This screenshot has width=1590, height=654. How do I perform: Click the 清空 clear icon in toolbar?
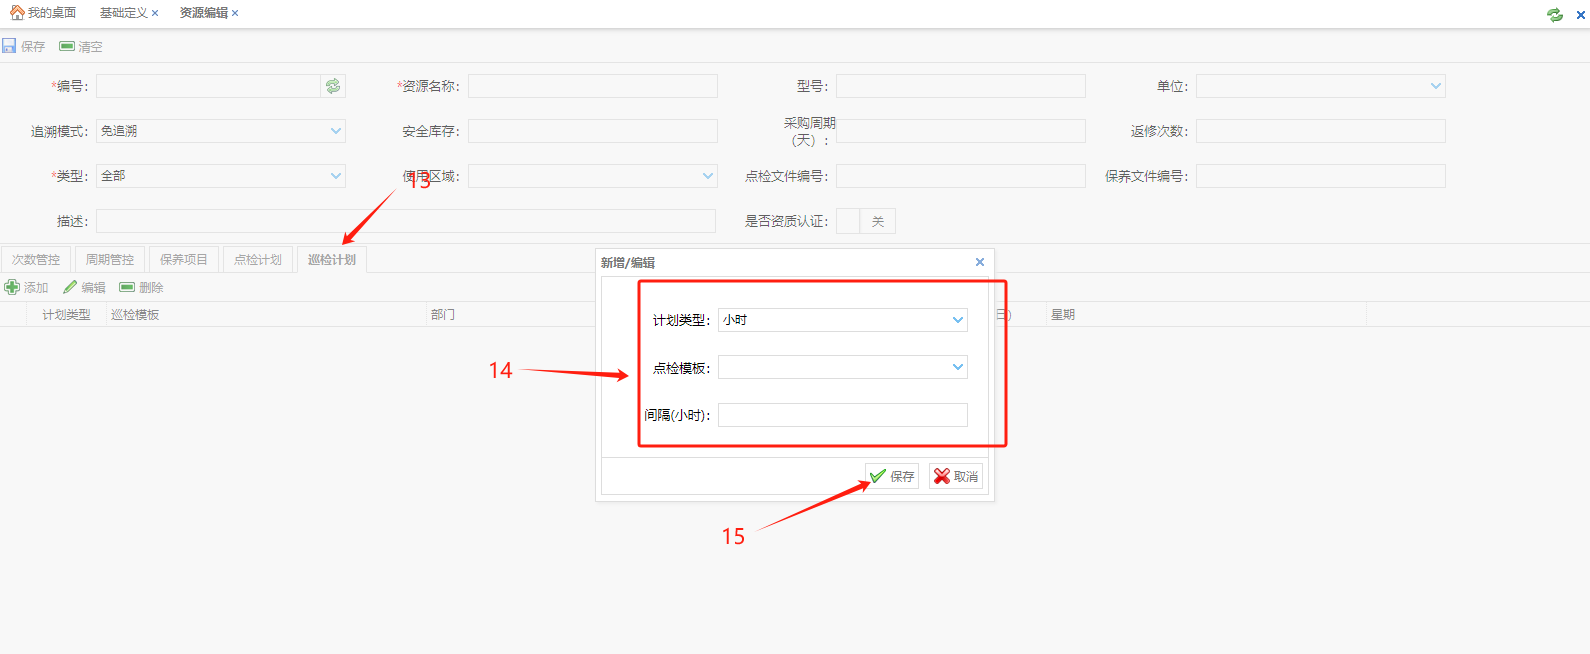67,46
